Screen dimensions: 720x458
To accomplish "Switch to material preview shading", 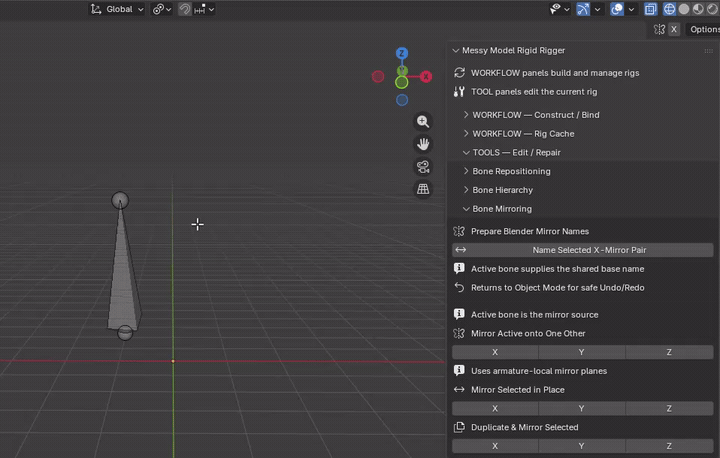I will pyautogui.click(x=698, y=9).
